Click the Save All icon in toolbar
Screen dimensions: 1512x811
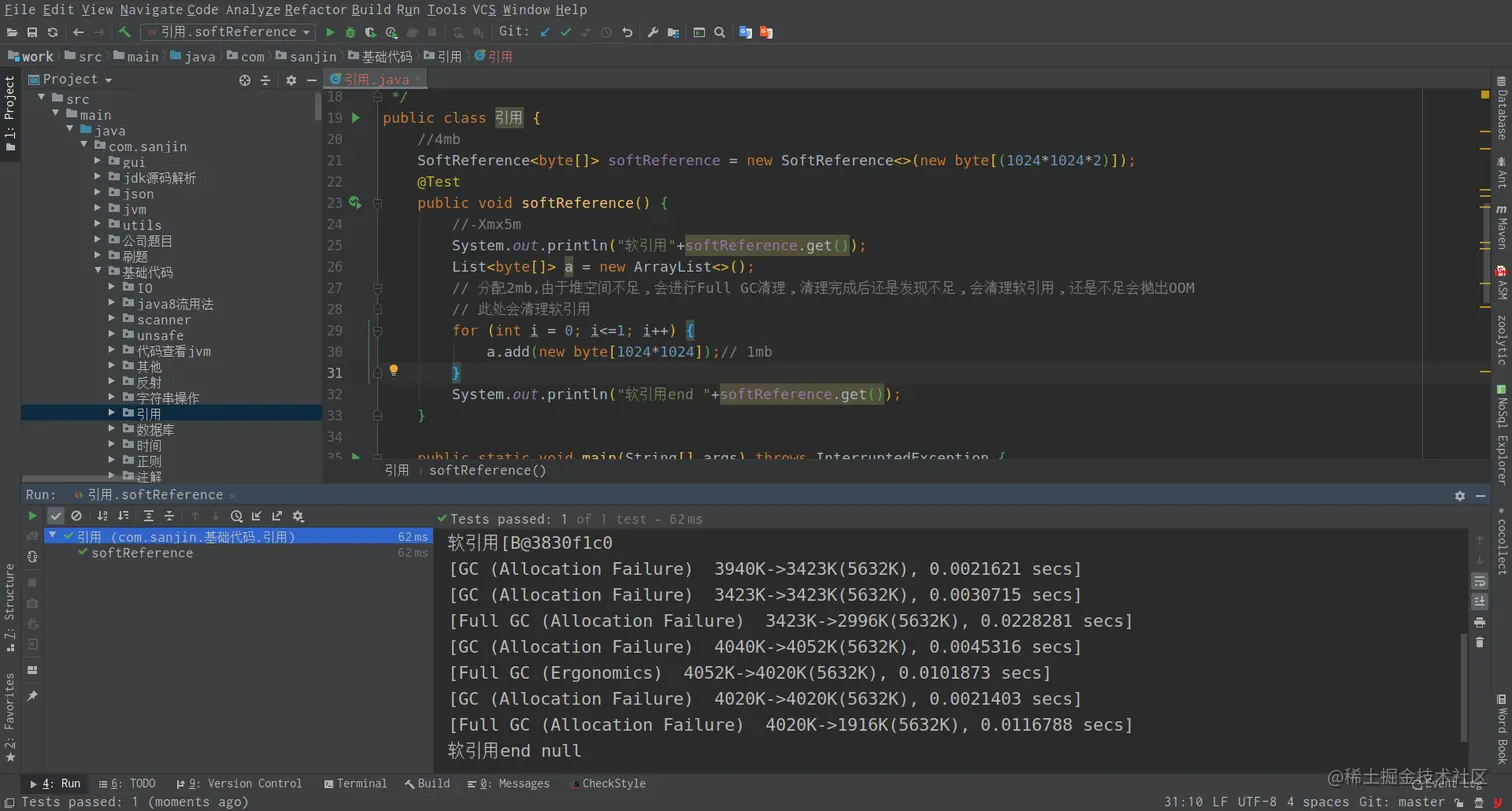pyautogui.click(x=33, y=32)
